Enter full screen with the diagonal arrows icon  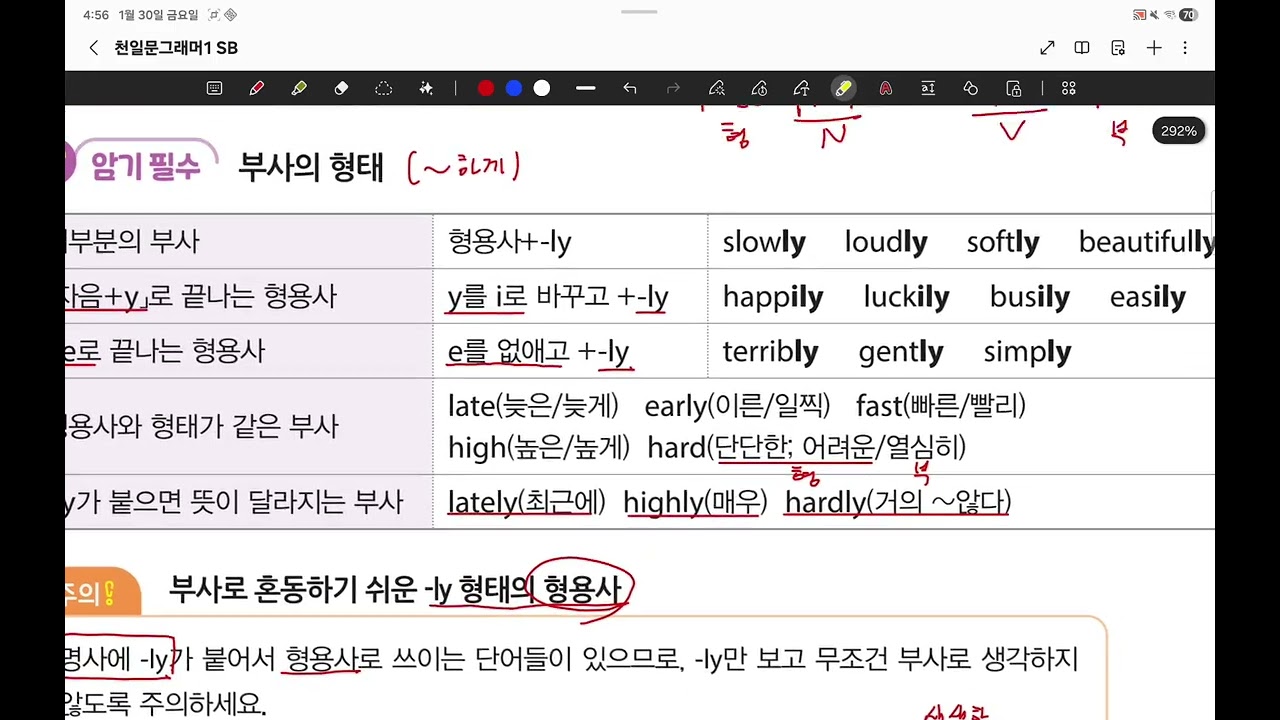[1047, 48]
